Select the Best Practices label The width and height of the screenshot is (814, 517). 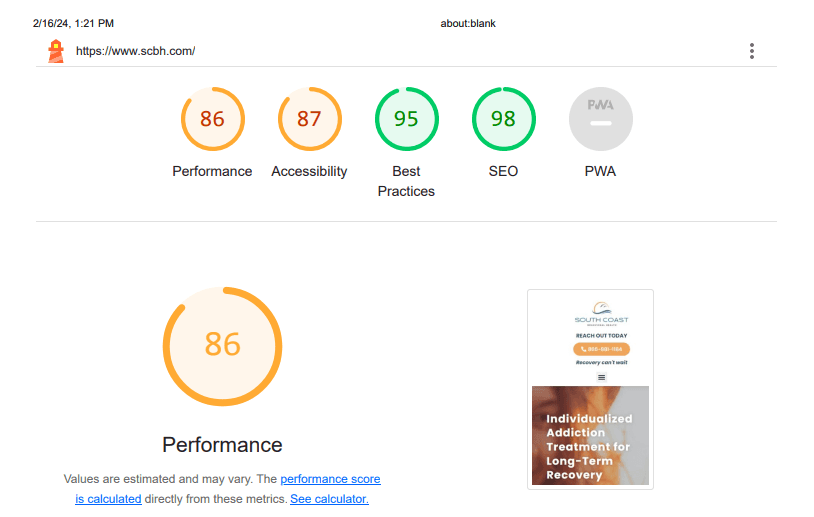[406, 181]
